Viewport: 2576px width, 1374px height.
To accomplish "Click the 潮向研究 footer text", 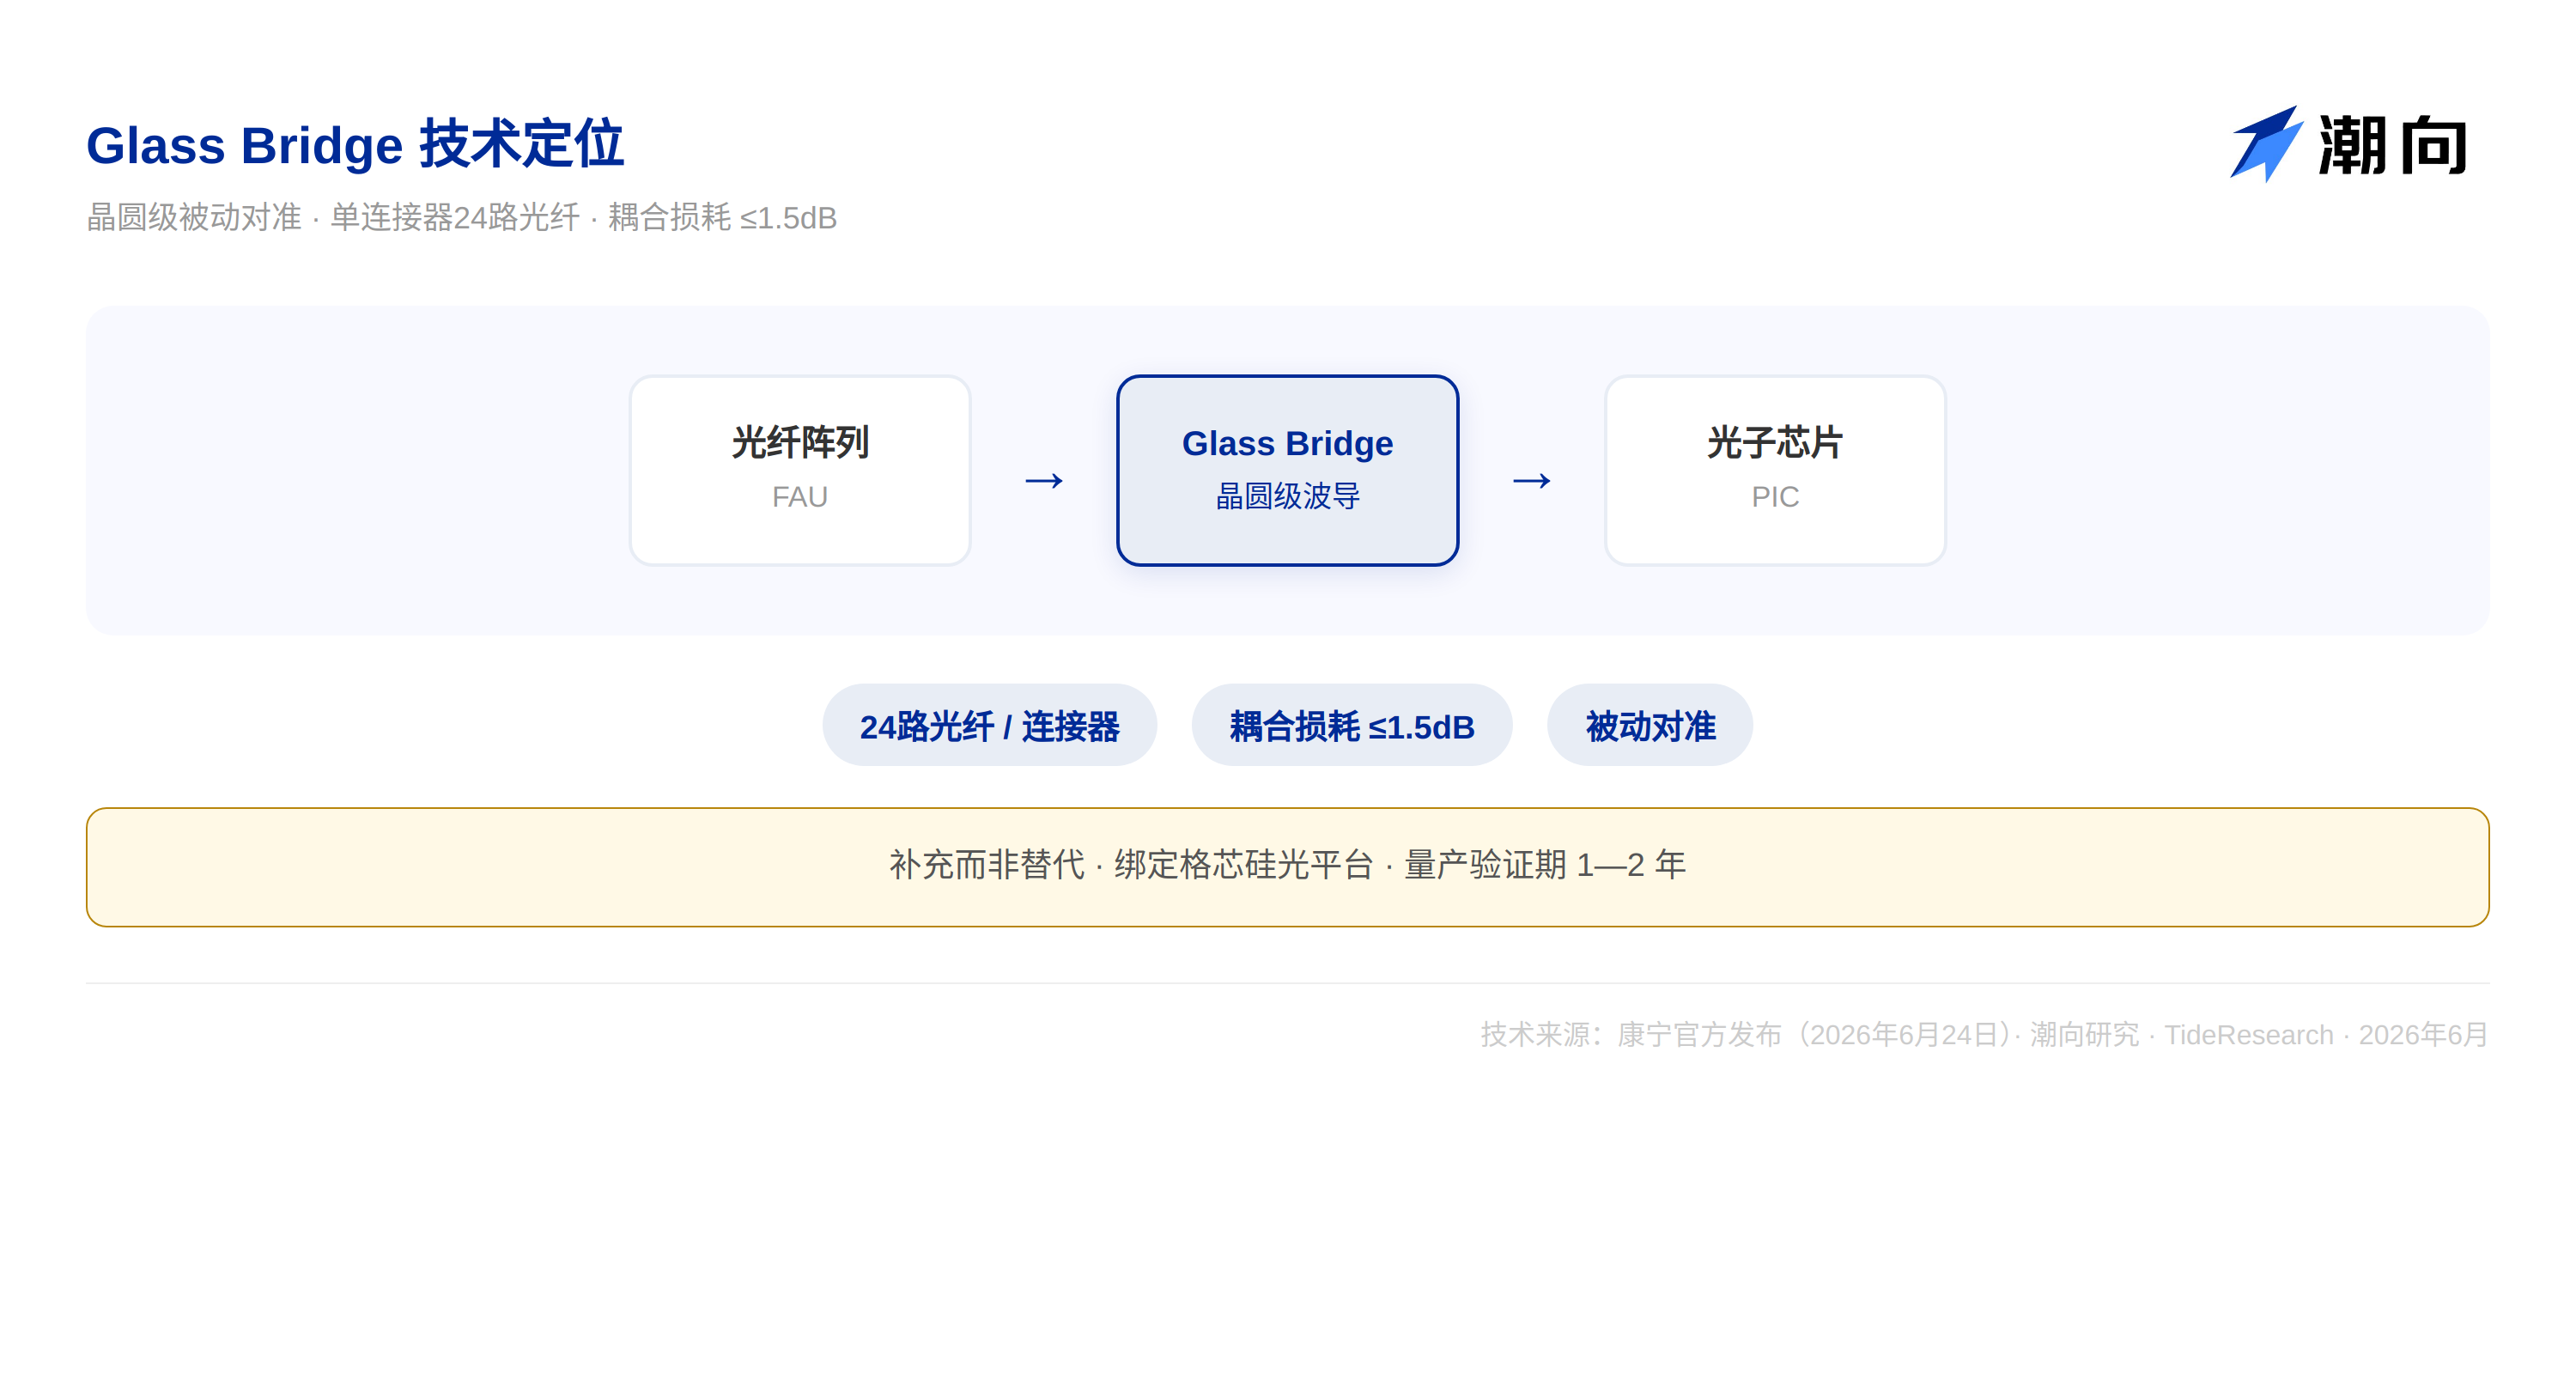I will click(x=2084, y=1034).
